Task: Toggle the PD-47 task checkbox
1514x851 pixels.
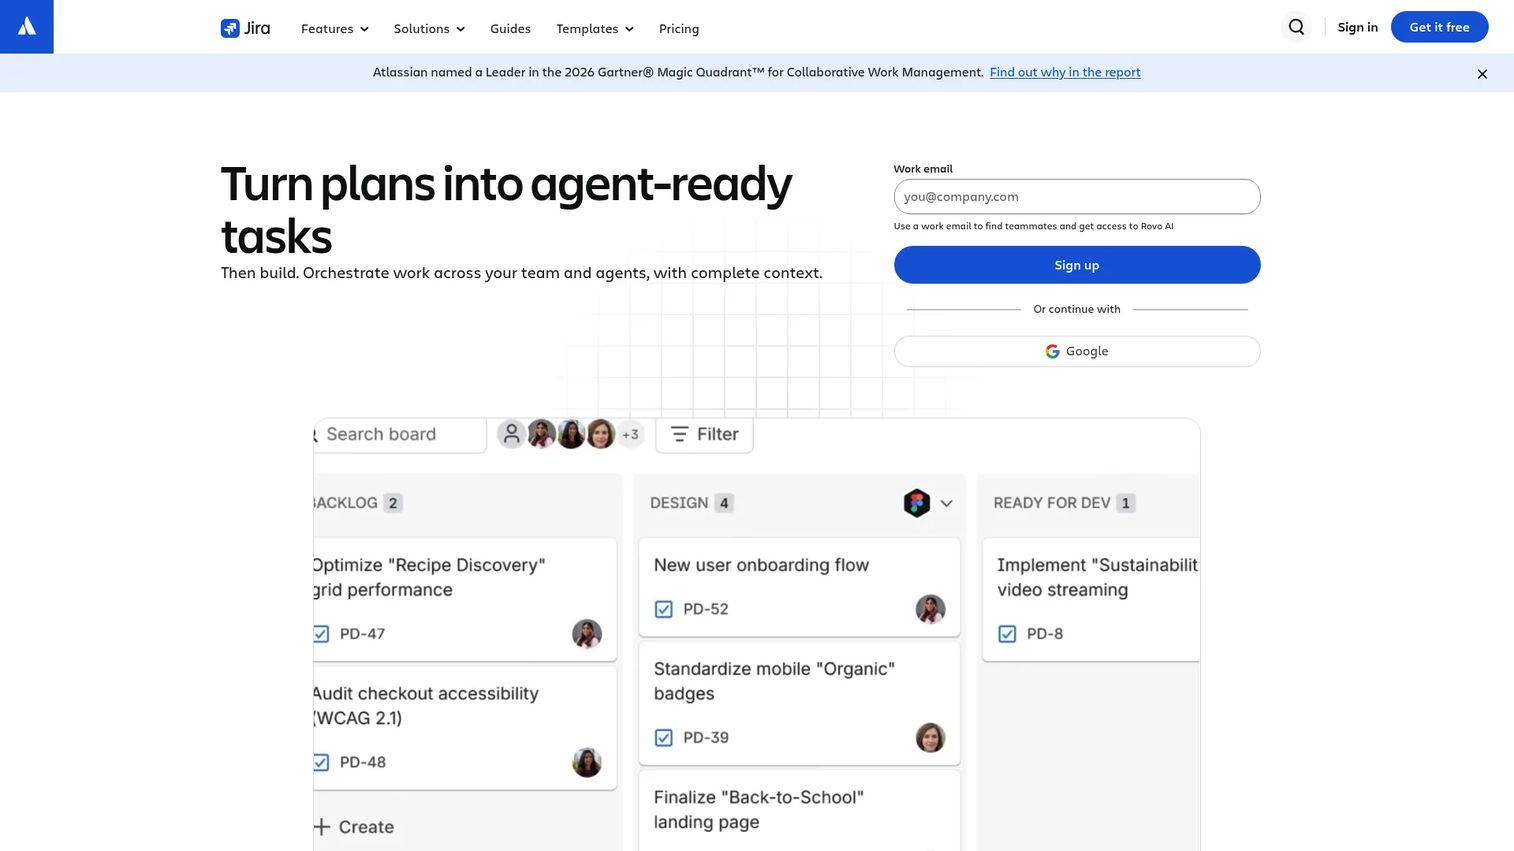Action: pos(321,634)
